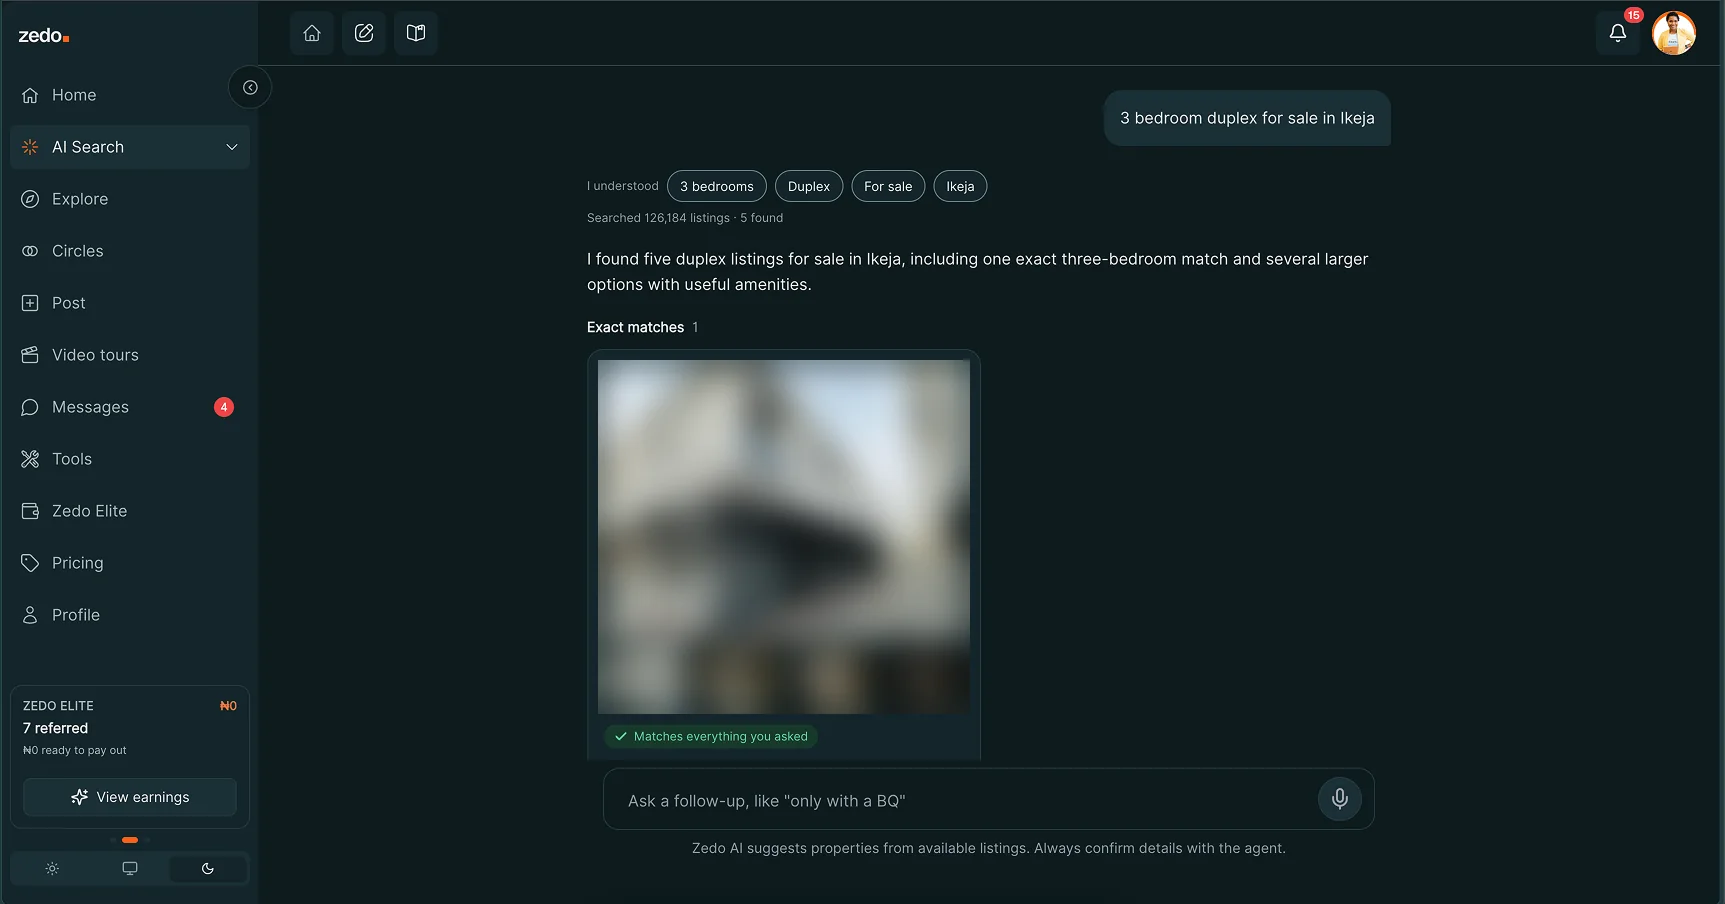Viewport: 1725px width, 904px height.
Task: Open the user avatar menu
Action: point(1674,33)
